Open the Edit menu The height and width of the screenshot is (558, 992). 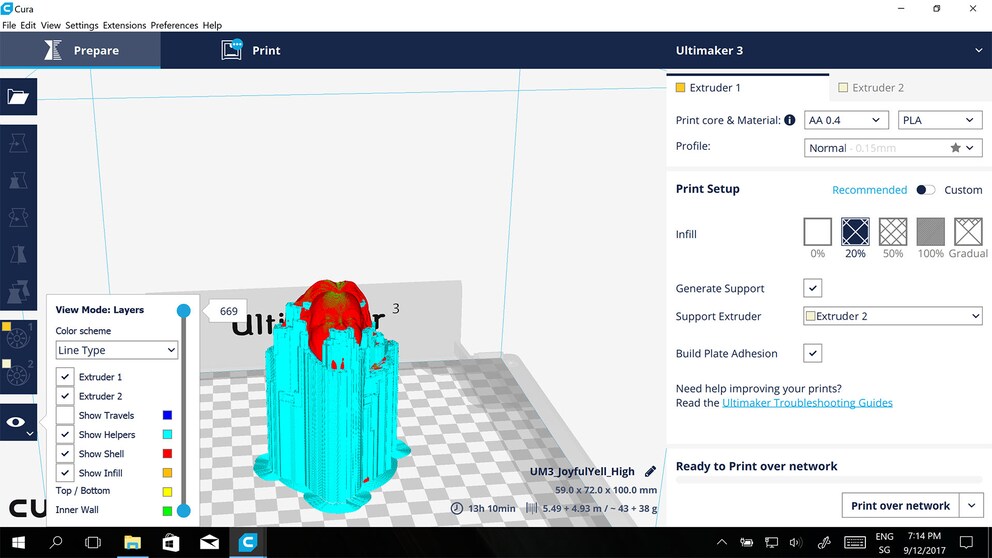pos(28,25)
